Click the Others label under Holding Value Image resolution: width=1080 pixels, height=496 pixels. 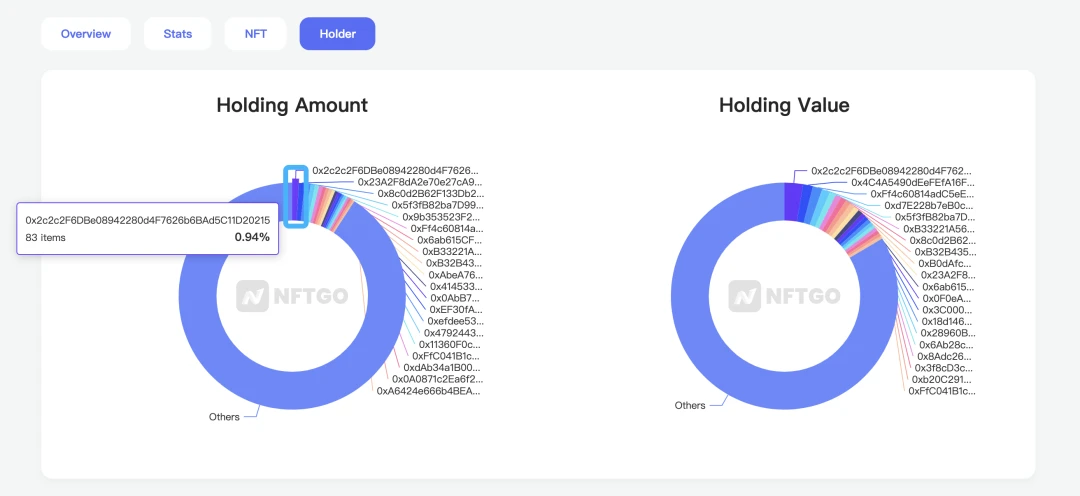point(690,405)
